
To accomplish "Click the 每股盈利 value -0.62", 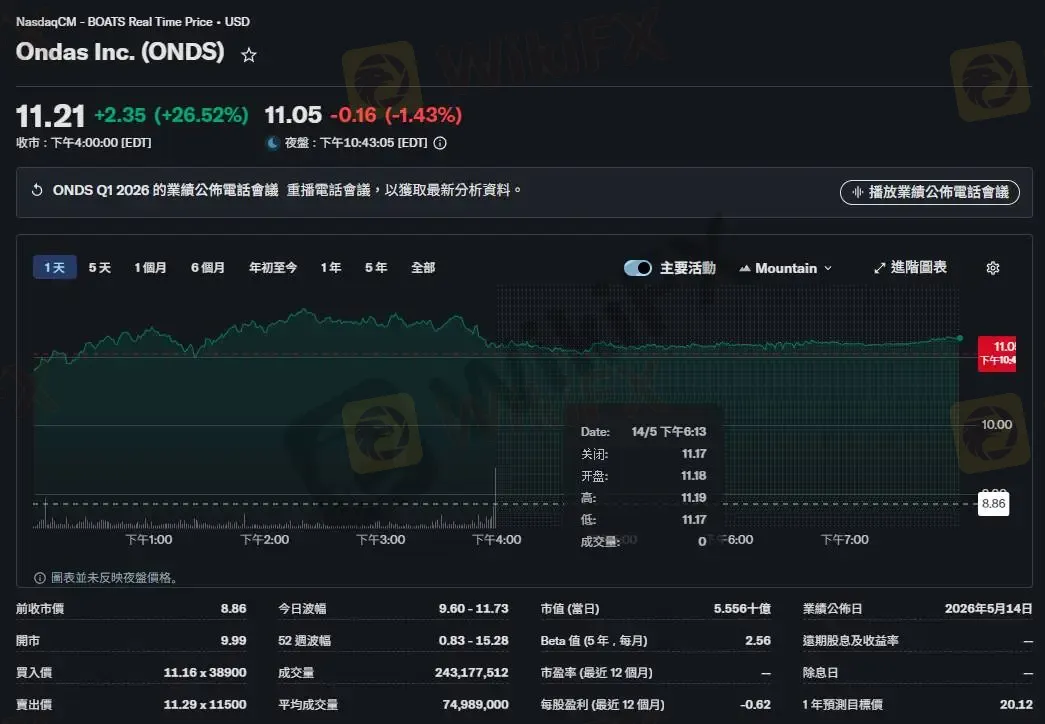I will [x=755, y=705].
